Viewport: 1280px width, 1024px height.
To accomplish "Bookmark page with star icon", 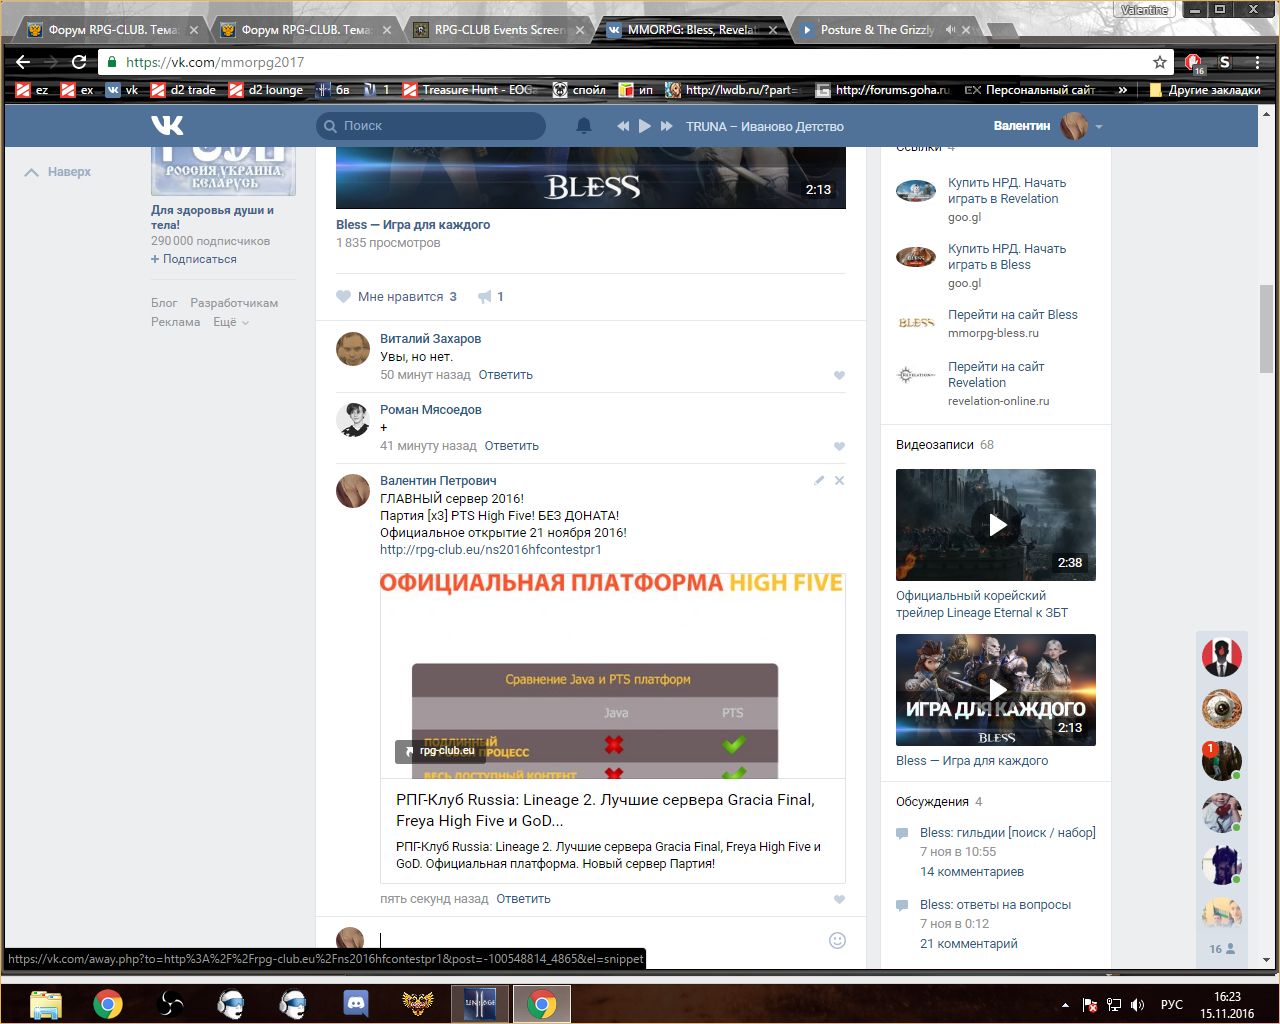I will tap(1160, 62).
